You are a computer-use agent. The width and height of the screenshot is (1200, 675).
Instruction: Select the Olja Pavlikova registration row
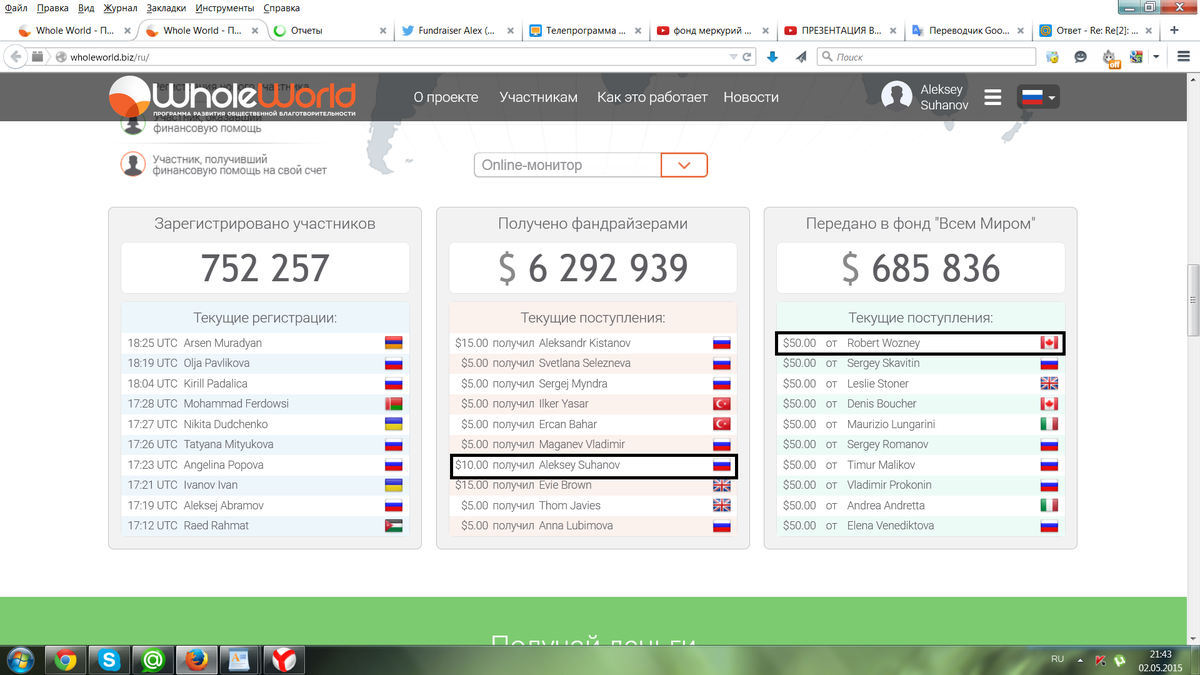click(x=265, y=363)
